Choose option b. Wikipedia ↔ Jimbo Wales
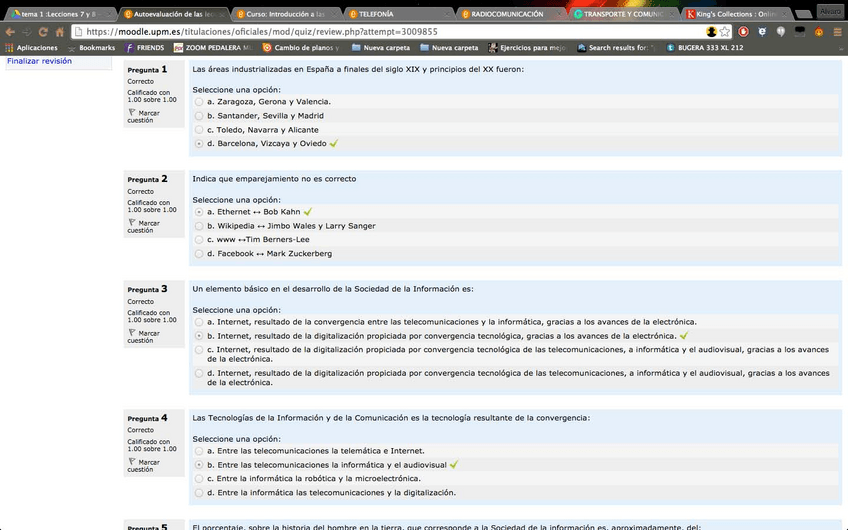Screen dimensions: 848x530 click(199, 226)
